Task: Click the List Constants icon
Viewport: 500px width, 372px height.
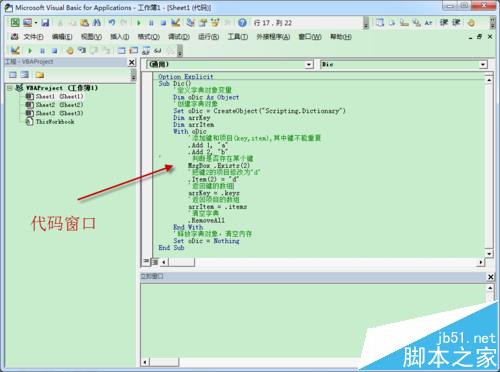Action: [x=392, y=23]
